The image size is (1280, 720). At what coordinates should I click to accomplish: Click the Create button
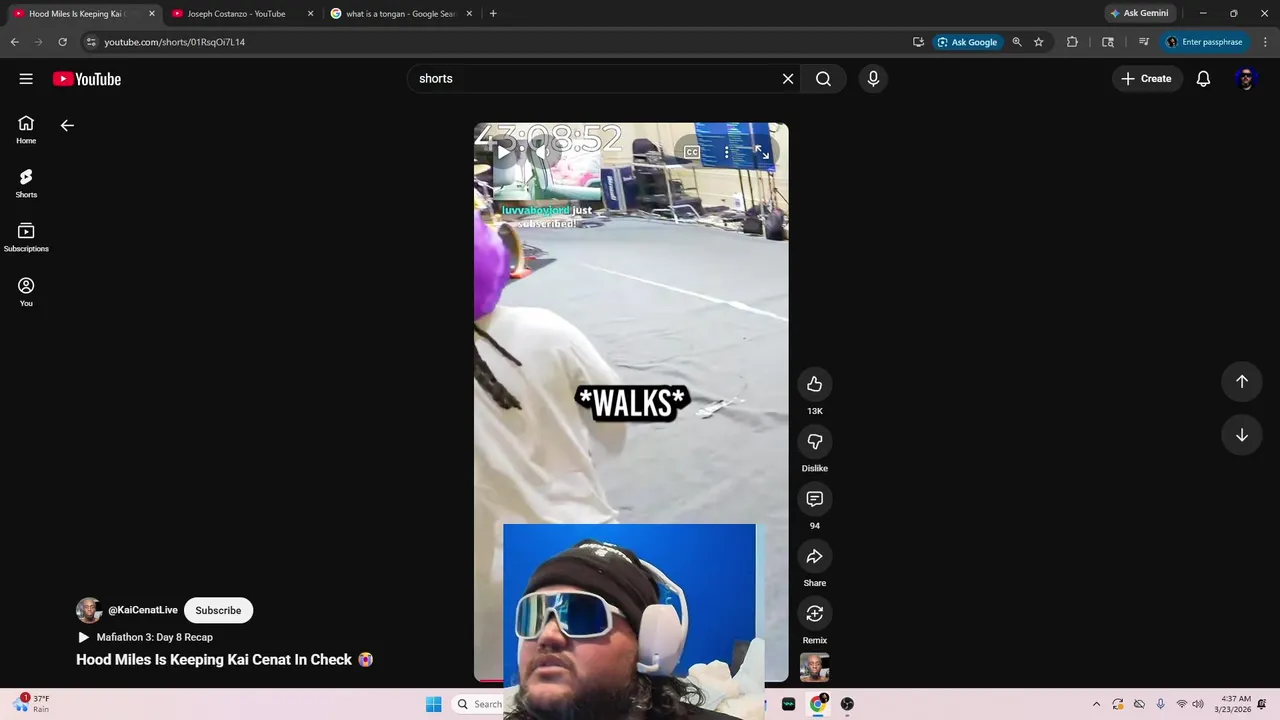point(1147,79)
